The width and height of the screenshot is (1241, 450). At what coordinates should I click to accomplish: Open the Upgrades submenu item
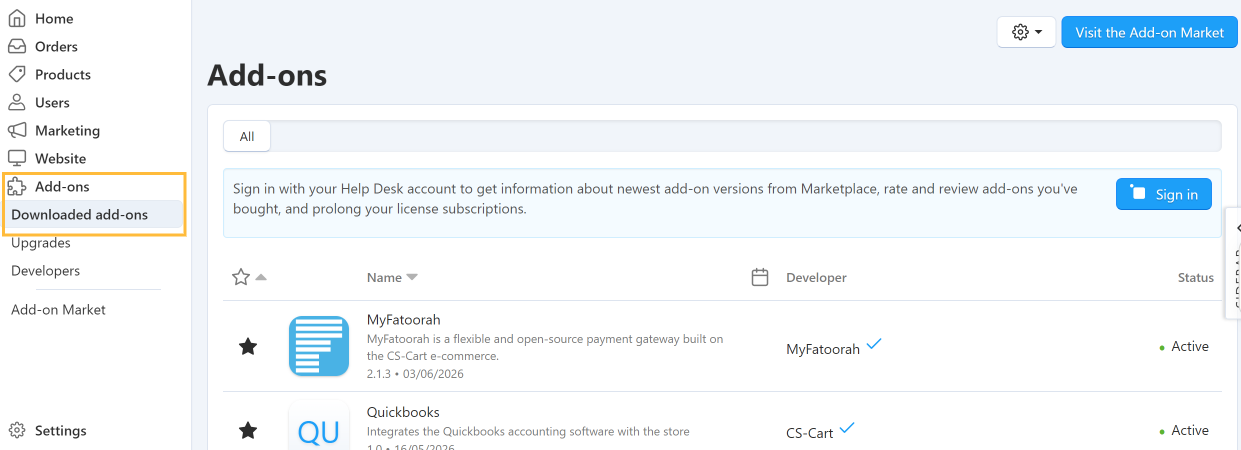point(41,243)
